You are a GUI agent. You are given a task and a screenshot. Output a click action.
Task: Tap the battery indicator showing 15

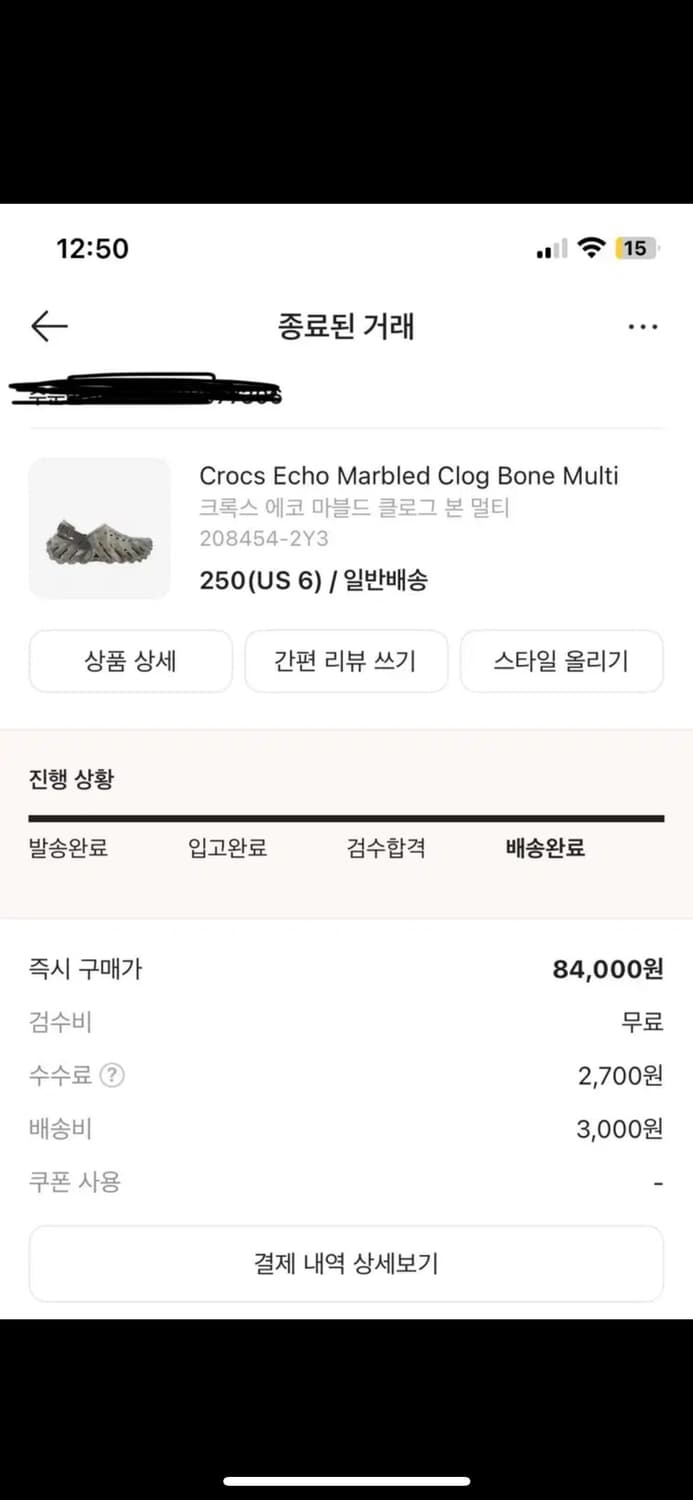pos(637,247)
